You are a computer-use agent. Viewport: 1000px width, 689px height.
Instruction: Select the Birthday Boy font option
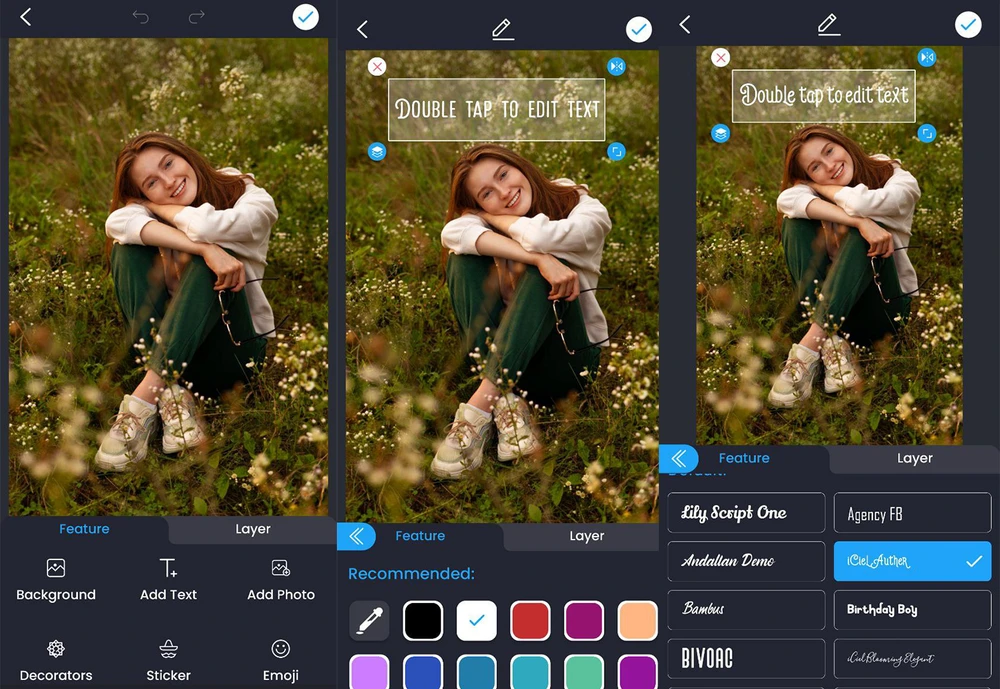click(x=912, y=610)
